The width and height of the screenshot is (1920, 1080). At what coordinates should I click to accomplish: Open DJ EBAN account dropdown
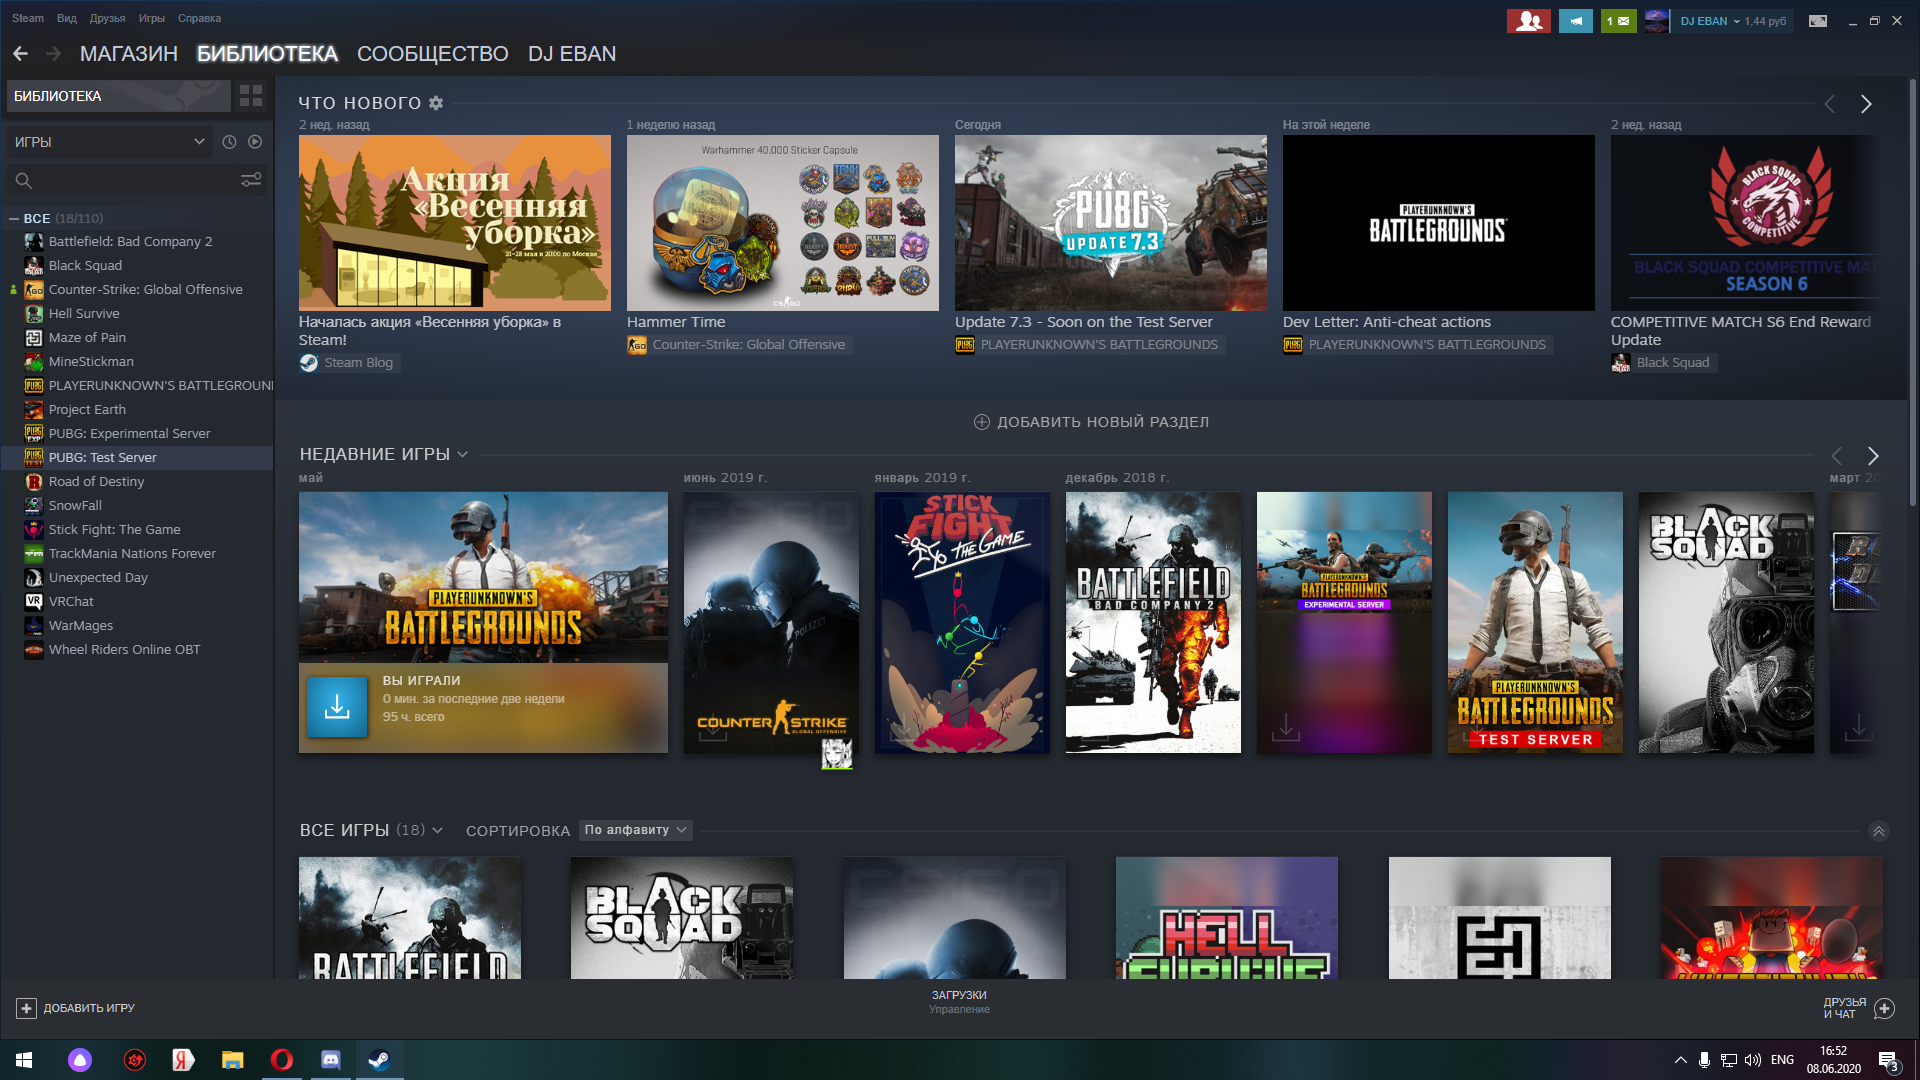tap(1733, 21)
